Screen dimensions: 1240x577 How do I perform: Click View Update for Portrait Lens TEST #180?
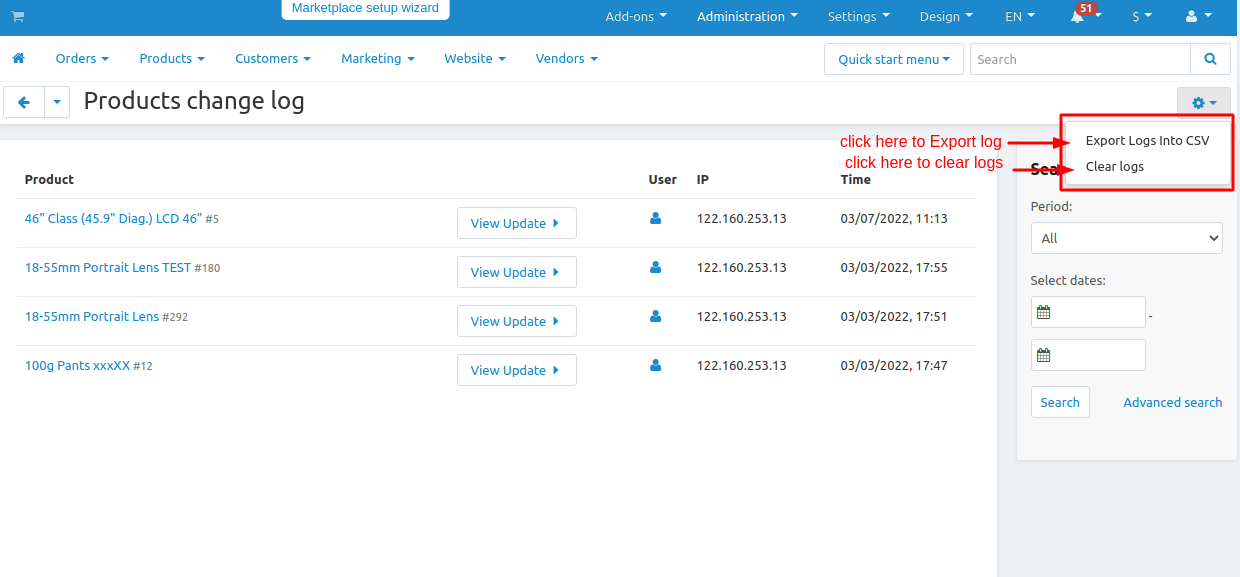point(517,272)
